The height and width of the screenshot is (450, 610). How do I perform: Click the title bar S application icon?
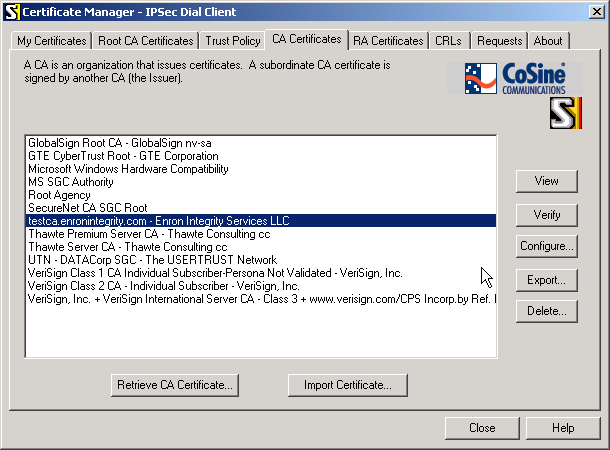coord(11,12)
